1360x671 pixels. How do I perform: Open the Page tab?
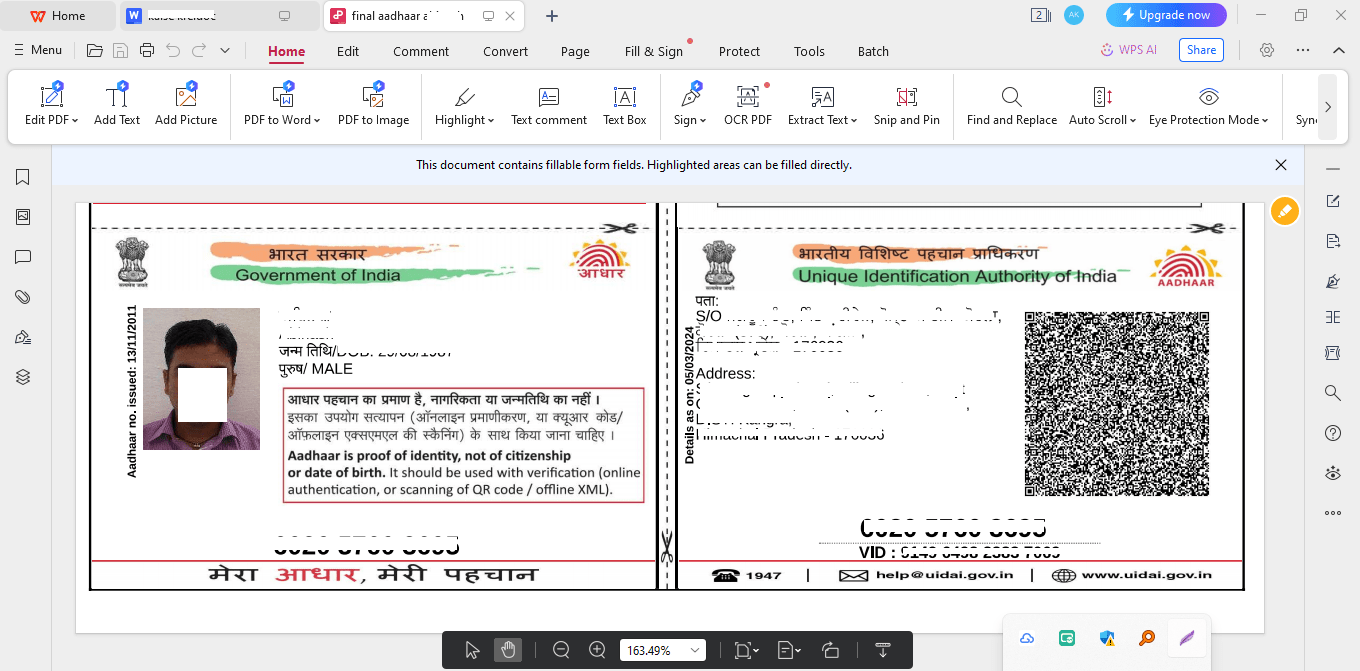point(575,51)
